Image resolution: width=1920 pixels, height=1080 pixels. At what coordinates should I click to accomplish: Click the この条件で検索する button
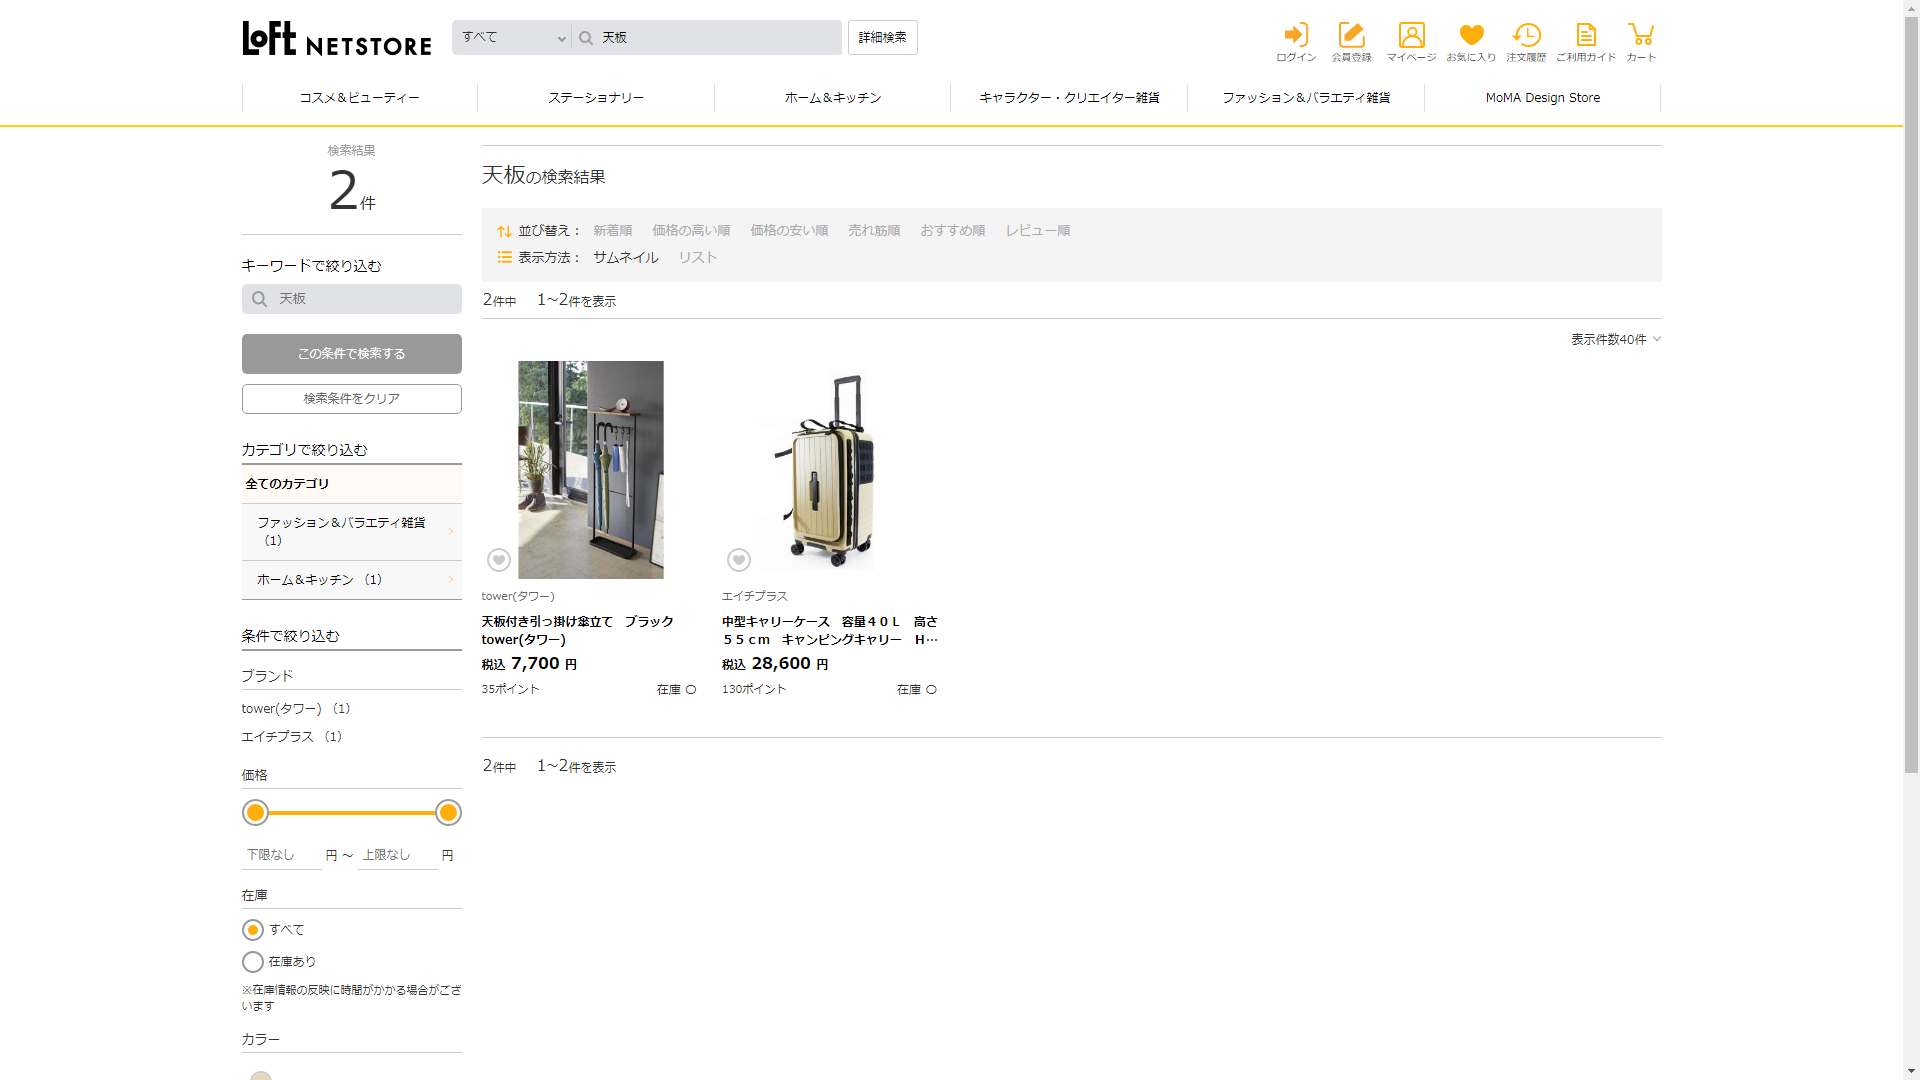tap(351, 354)
